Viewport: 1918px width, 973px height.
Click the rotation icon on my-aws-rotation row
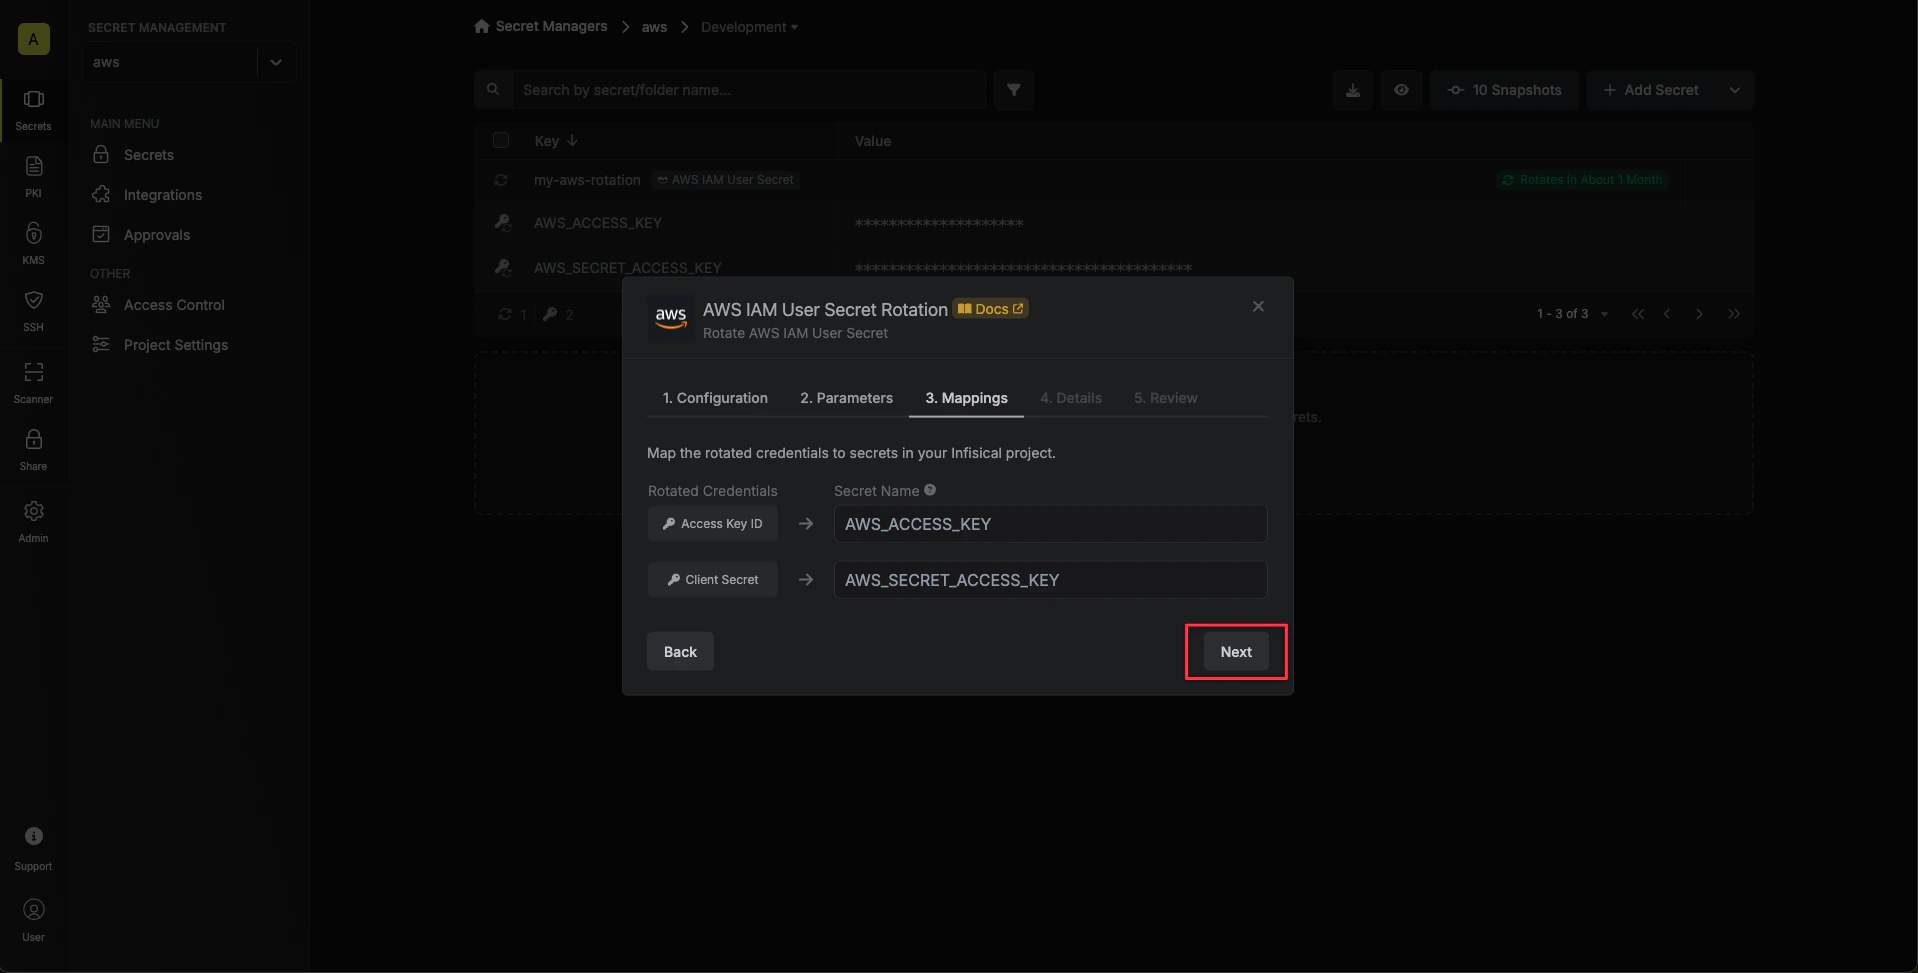point(501,180)
